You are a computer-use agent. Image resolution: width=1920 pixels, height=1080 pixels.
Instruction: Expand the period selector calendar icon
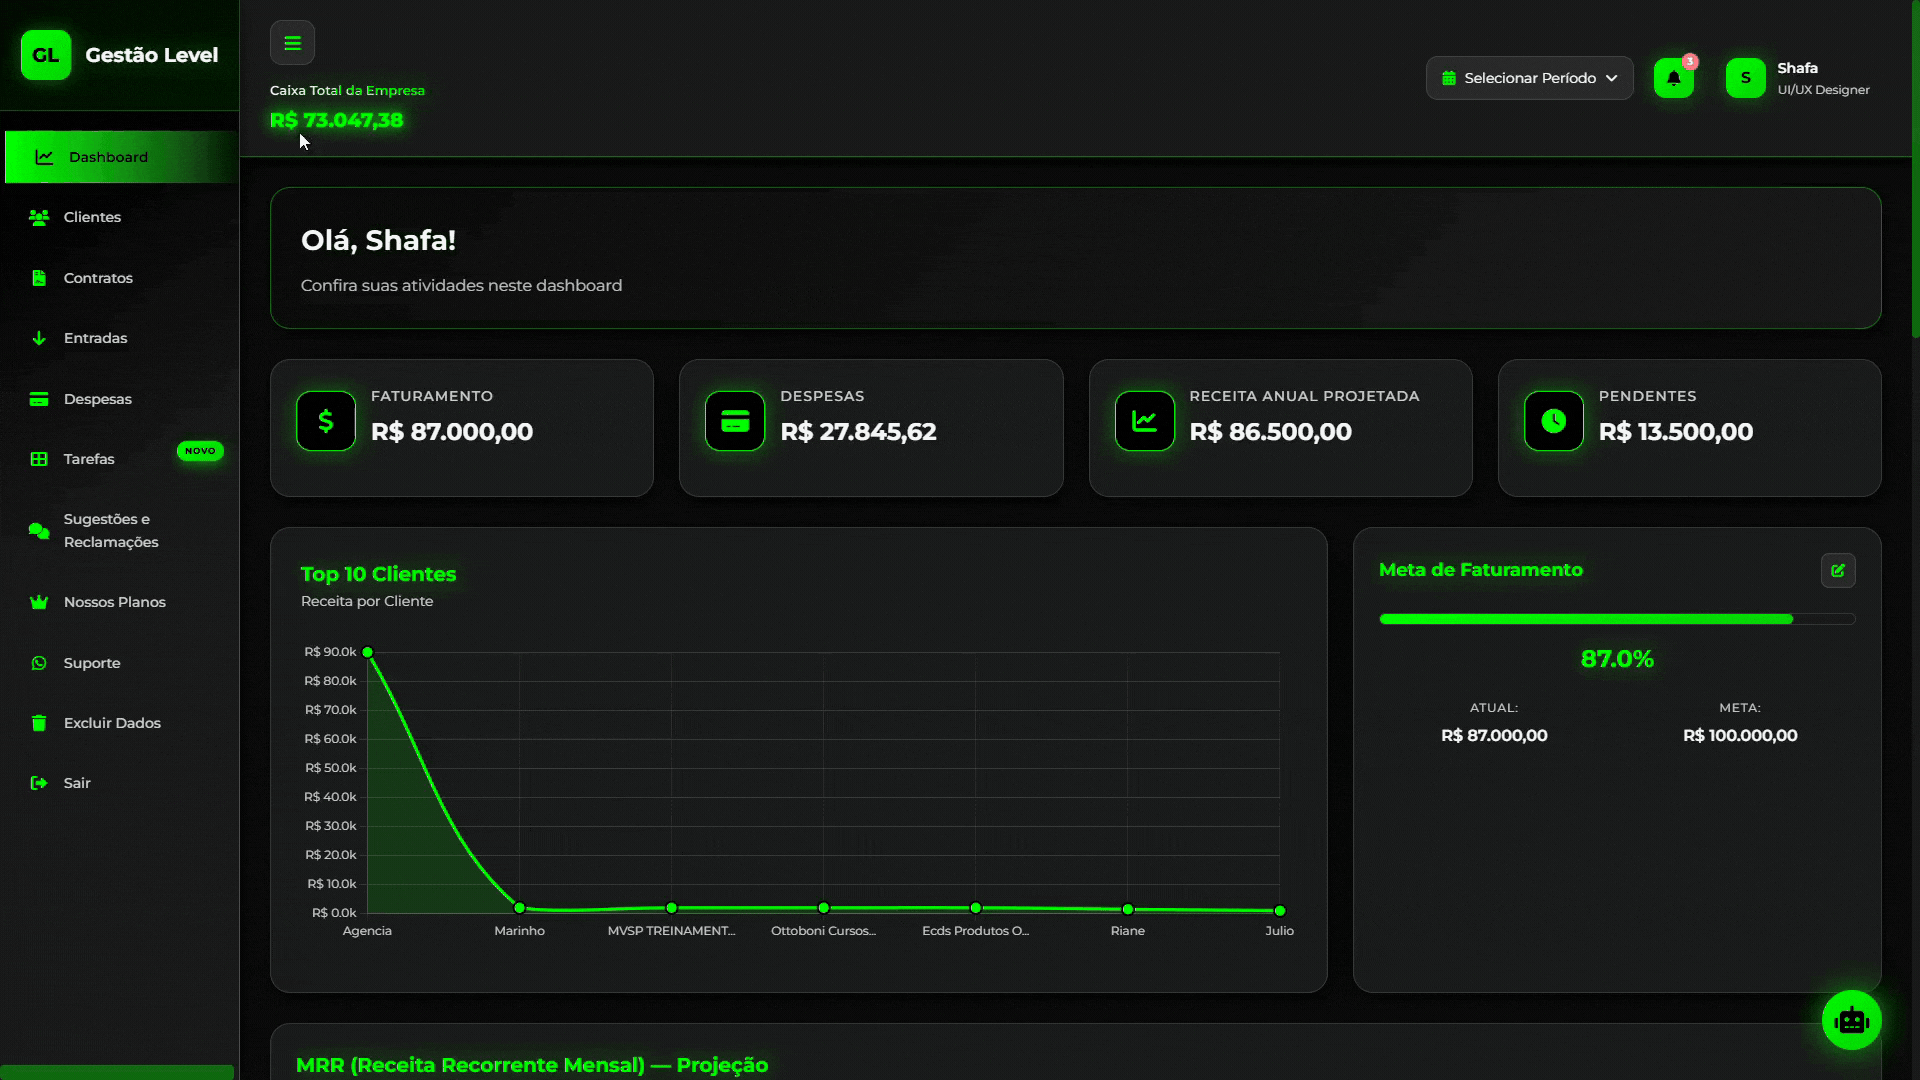(x=1448, y=78)
